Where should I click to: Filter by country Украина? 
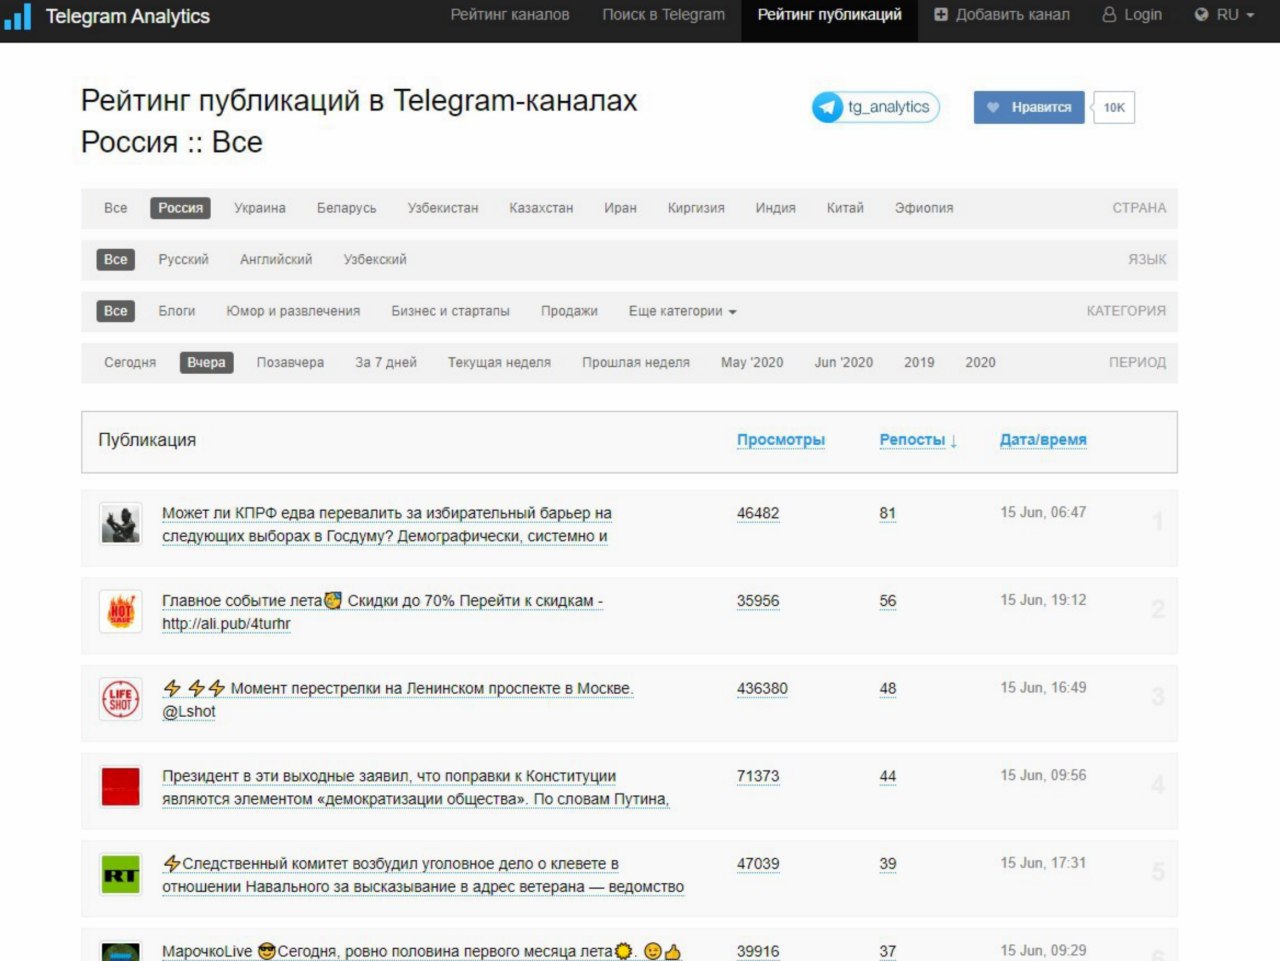[x=260, y=208]
